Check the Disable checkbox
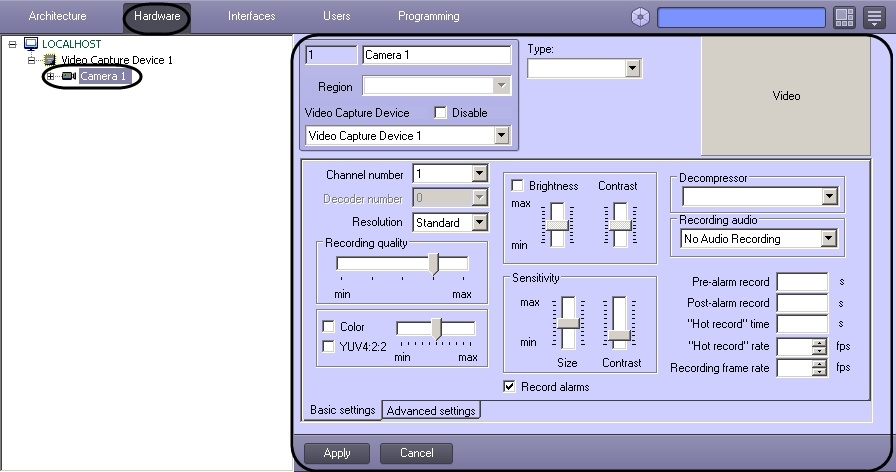Viewport: 896px width, 472px height. click(x=441, y=113)
